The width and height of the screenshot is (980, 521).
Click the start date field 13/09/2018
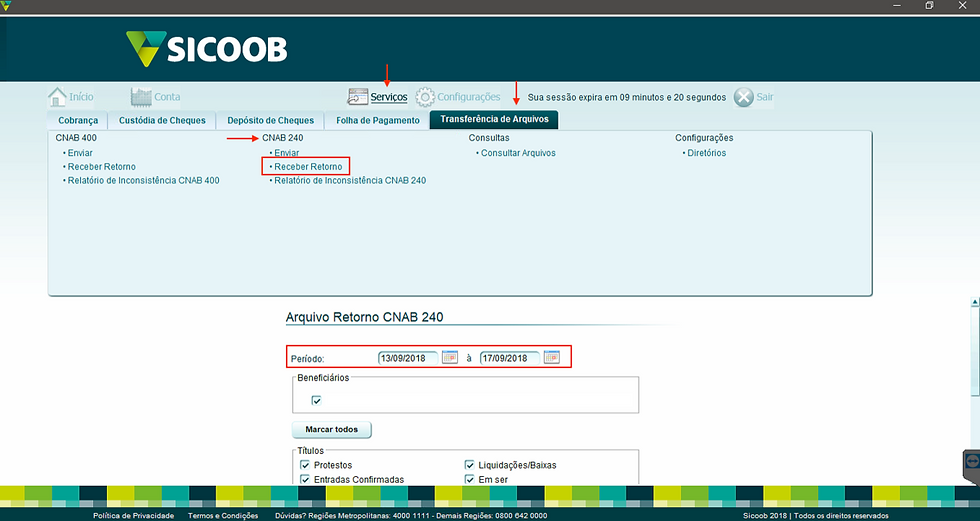(408, 358)
